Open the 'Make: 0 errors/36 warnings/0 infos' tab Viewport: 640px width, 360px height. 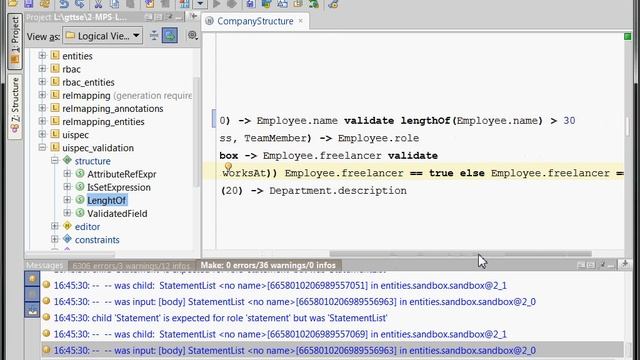click(x=268, y=265)
